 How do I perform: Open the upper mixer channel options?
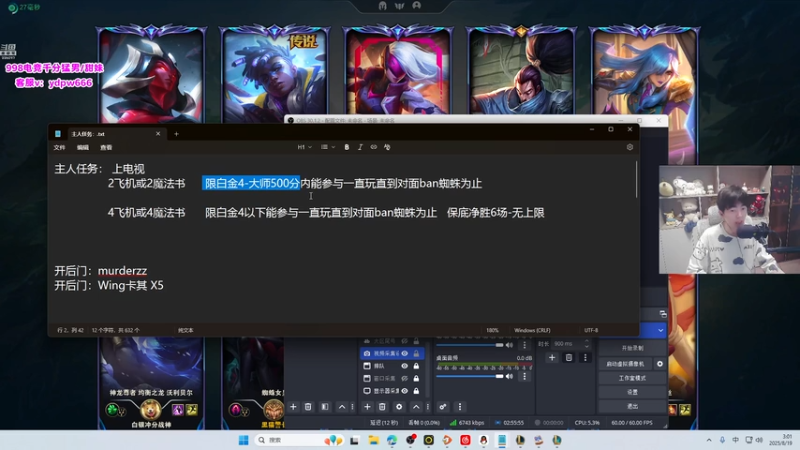(524, 345)
